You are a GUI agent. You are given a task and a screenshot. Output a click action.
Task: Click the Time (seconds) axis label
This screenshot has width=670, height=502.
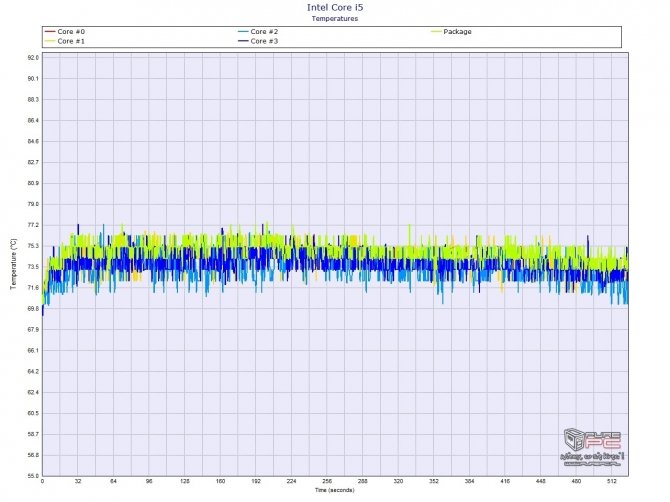[335, 490]
